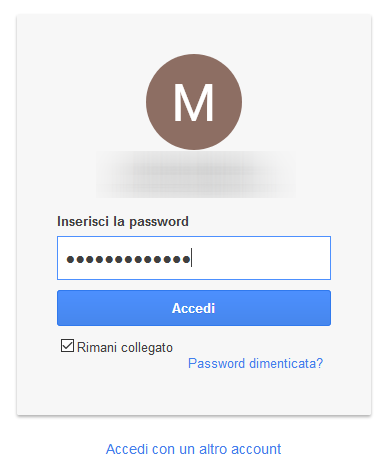Click the gray login card background
Image resolution: width=388 pixels, height=468 pixels.
(194, 393)
